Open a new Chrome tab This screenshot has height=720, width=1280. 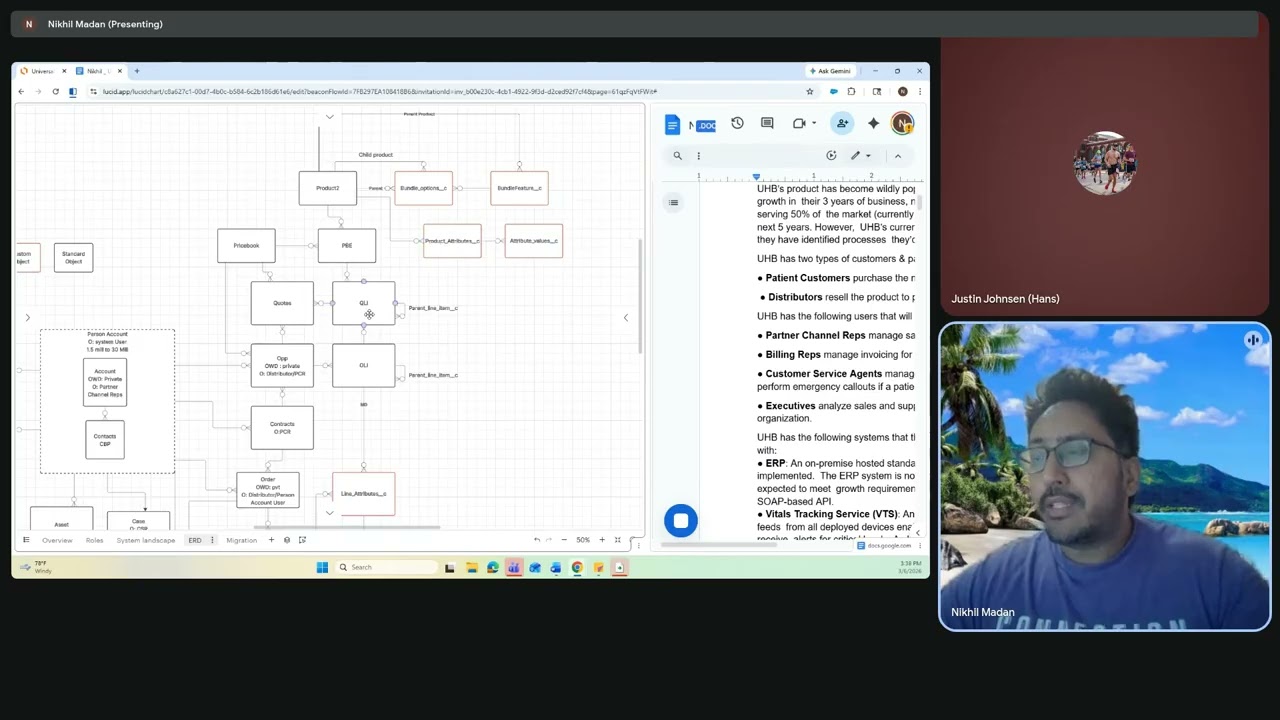137,71
